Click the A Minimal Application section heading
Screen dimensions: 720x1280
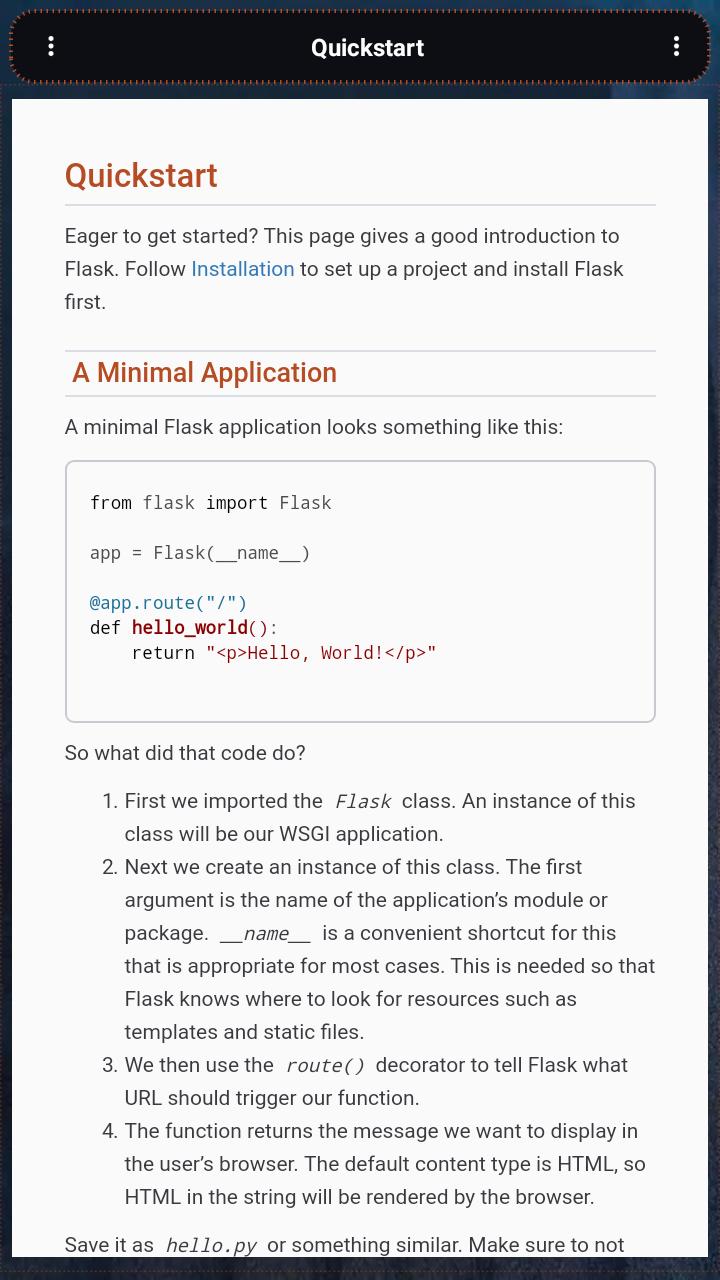(202, 372)
